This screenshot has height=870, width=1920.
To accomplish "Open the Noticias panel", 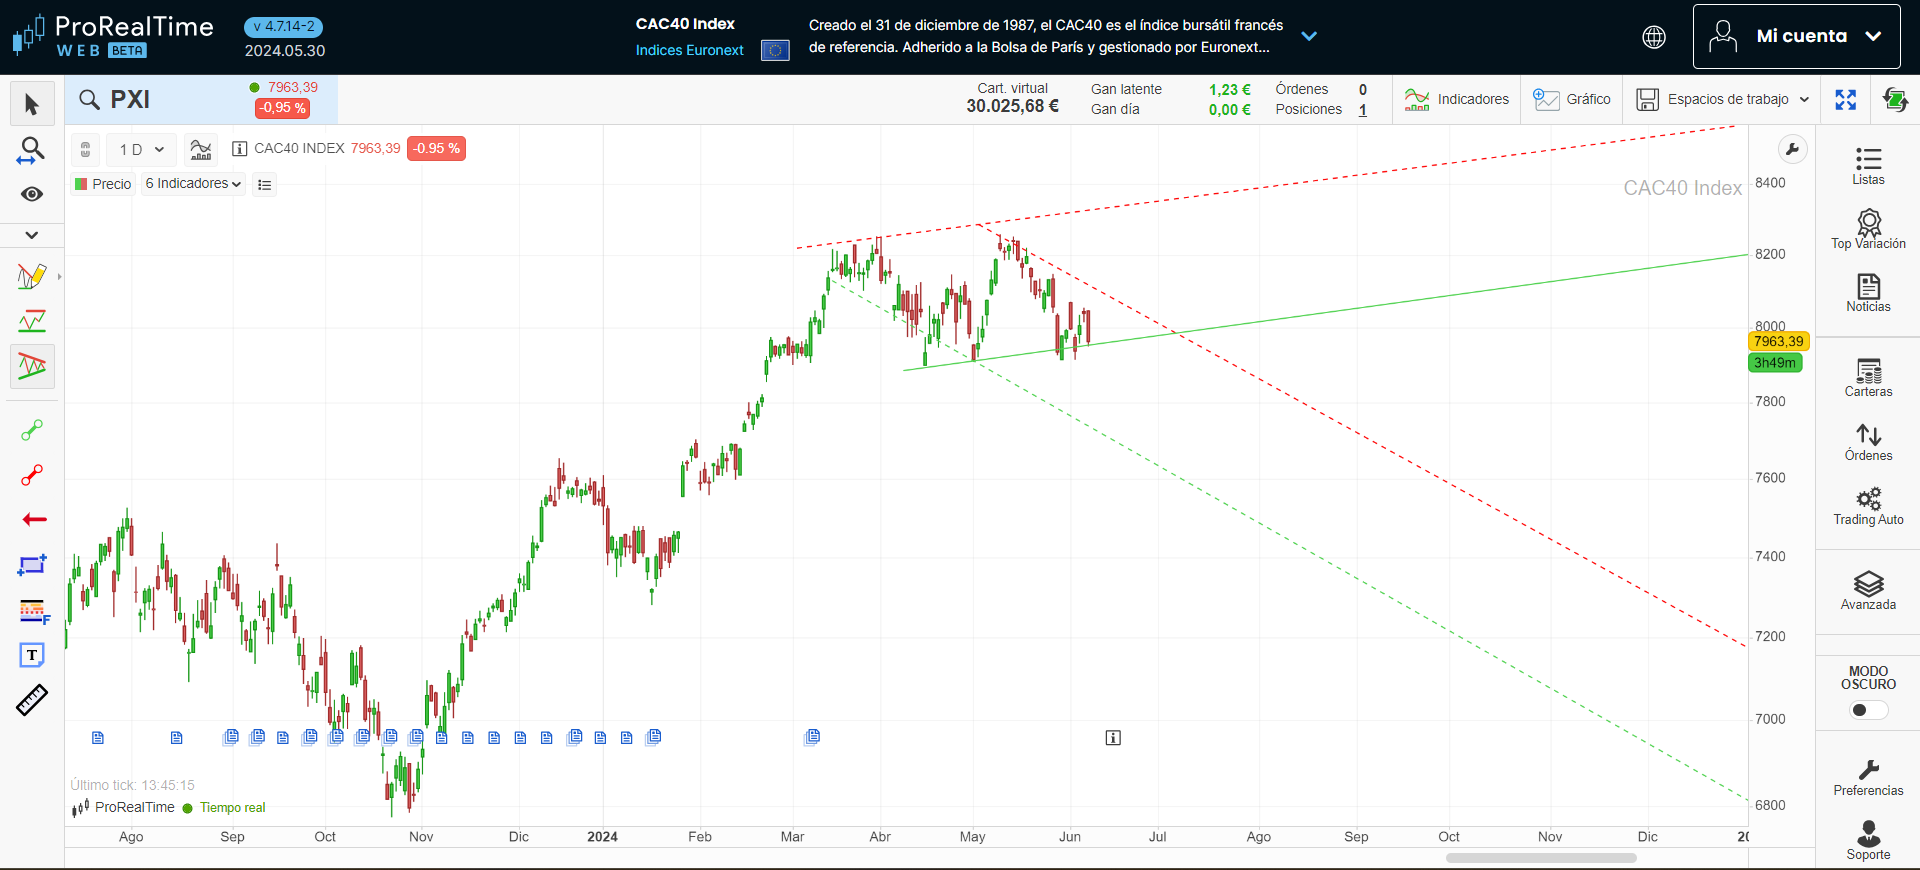I will coord(1868,293).
